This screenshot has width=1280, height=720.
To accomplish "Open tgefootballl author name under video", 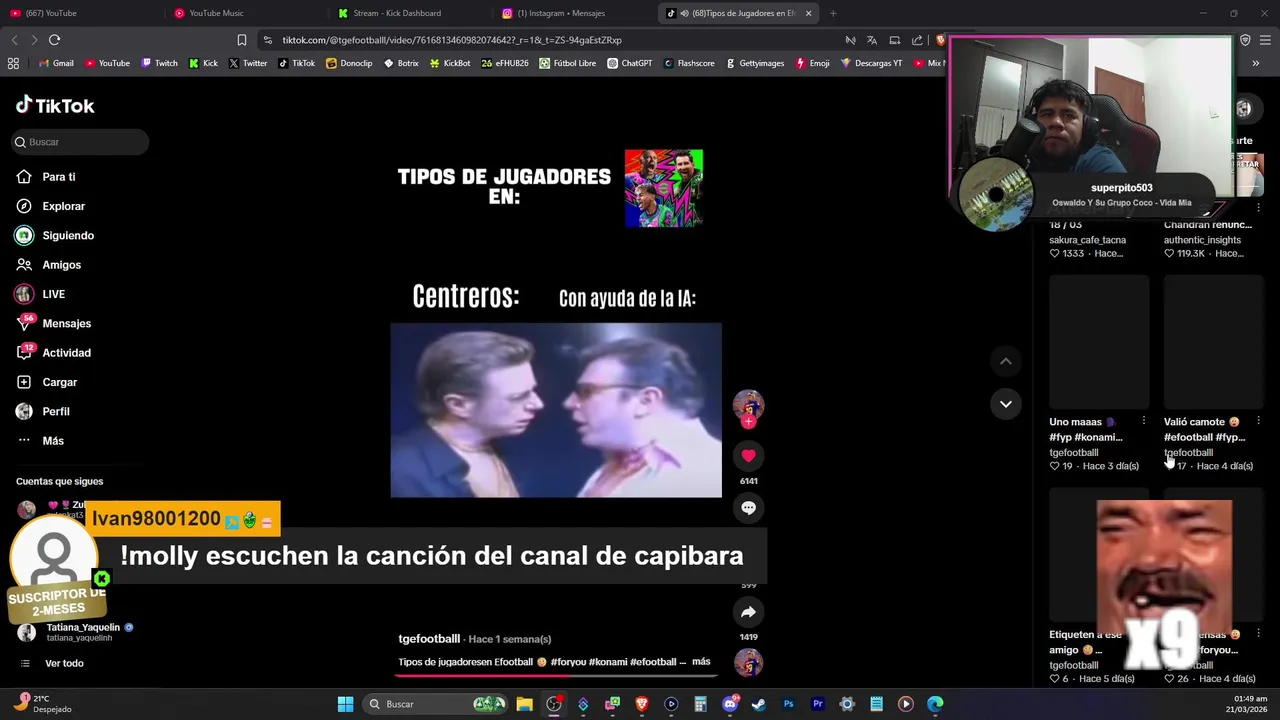I will coord(429,639).
